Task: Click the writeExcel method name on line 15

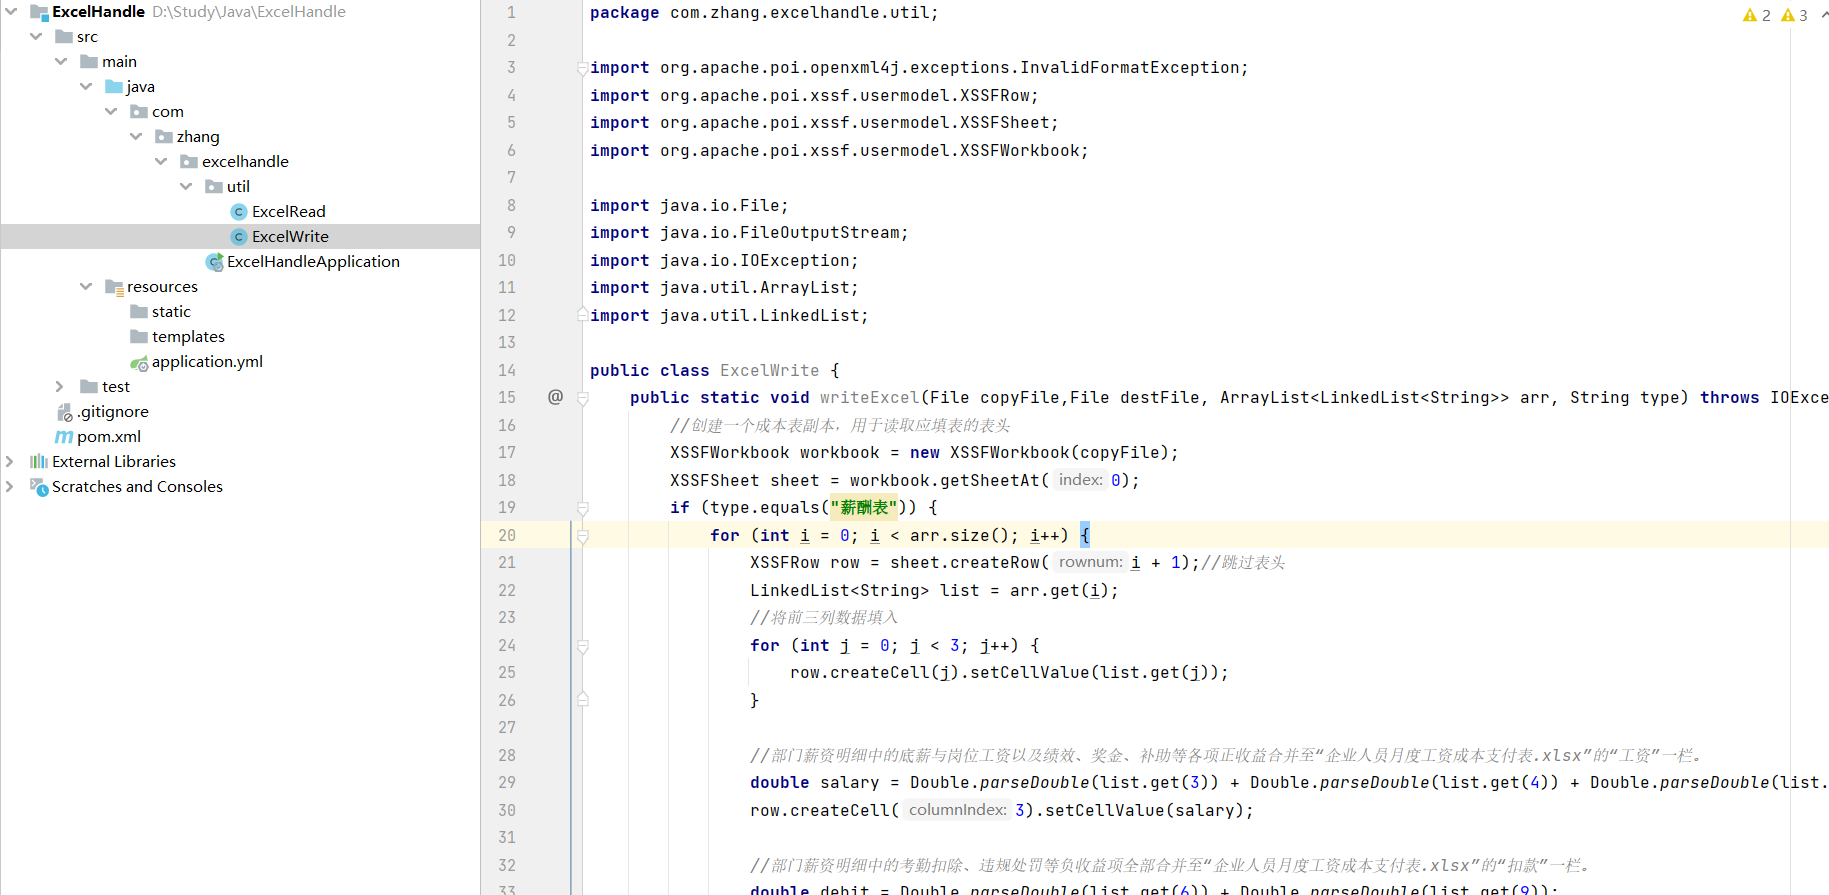Action: pyautogui.click(x=869, y=397)
